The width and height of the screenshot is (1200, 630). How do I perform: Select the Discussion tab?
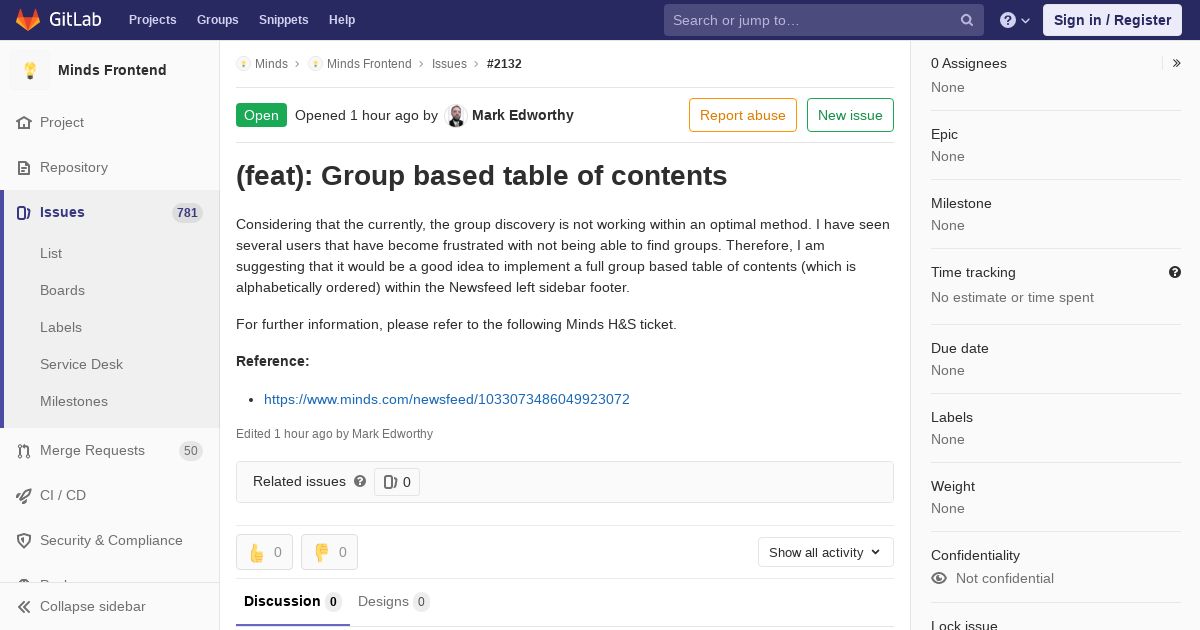coord(292,601)
